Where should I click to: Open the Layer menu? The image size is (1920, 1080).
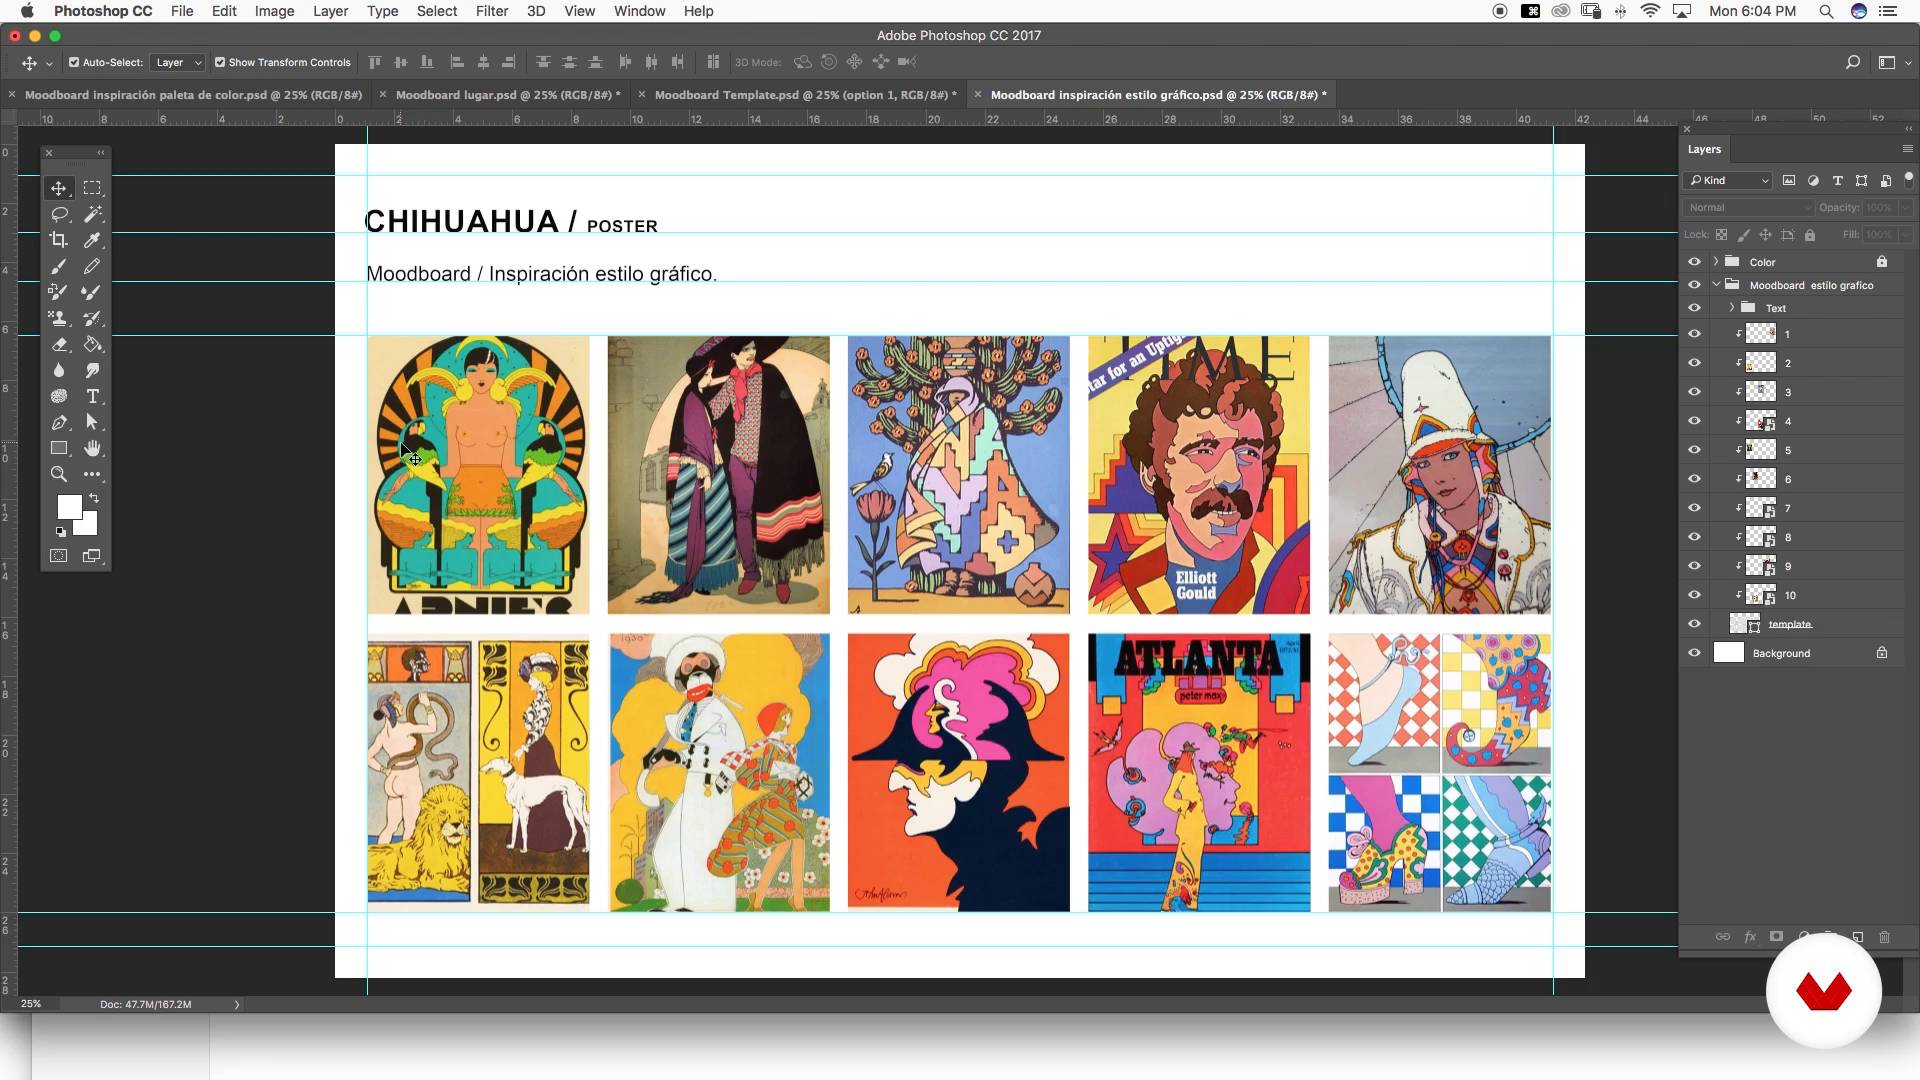pos(330,11)
